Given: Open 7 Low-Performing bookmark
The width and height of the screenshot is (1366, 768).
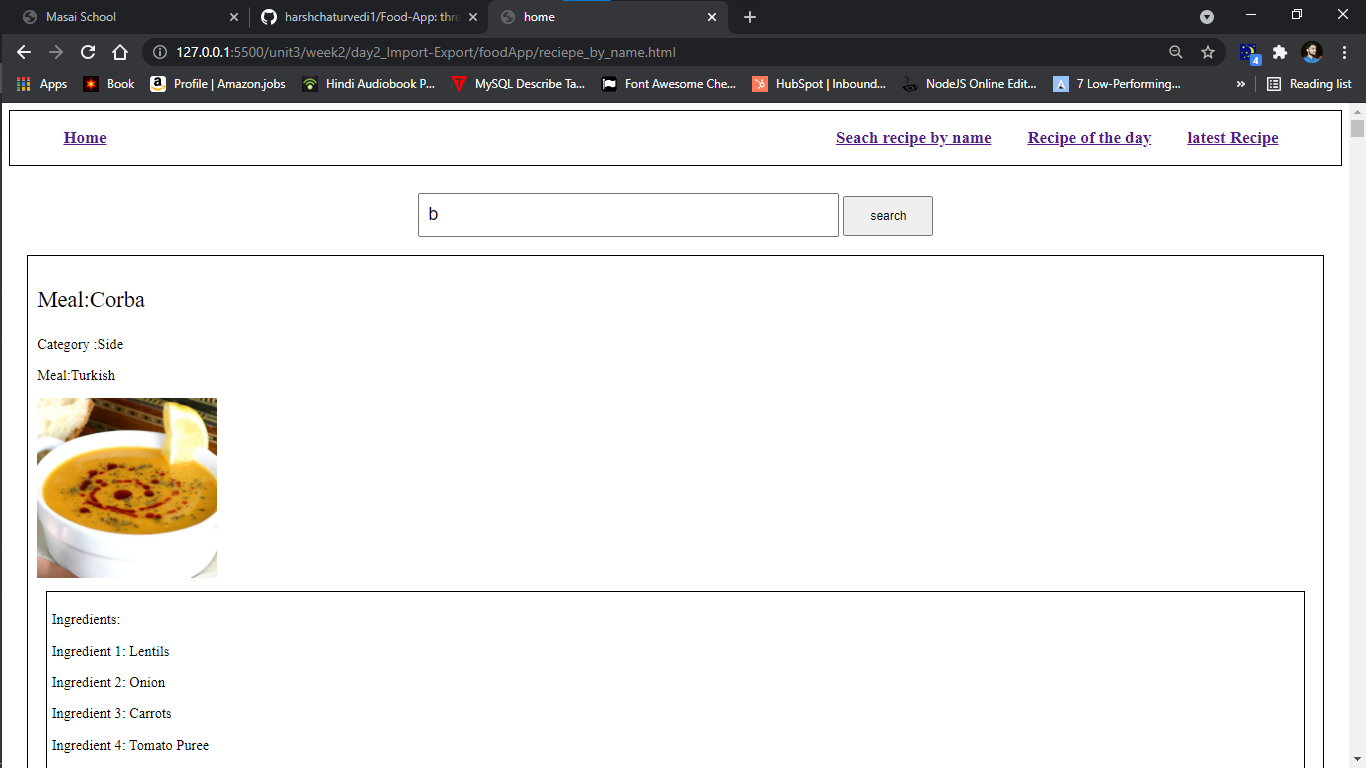Looking at the screenshot, I should [1117, 84].
